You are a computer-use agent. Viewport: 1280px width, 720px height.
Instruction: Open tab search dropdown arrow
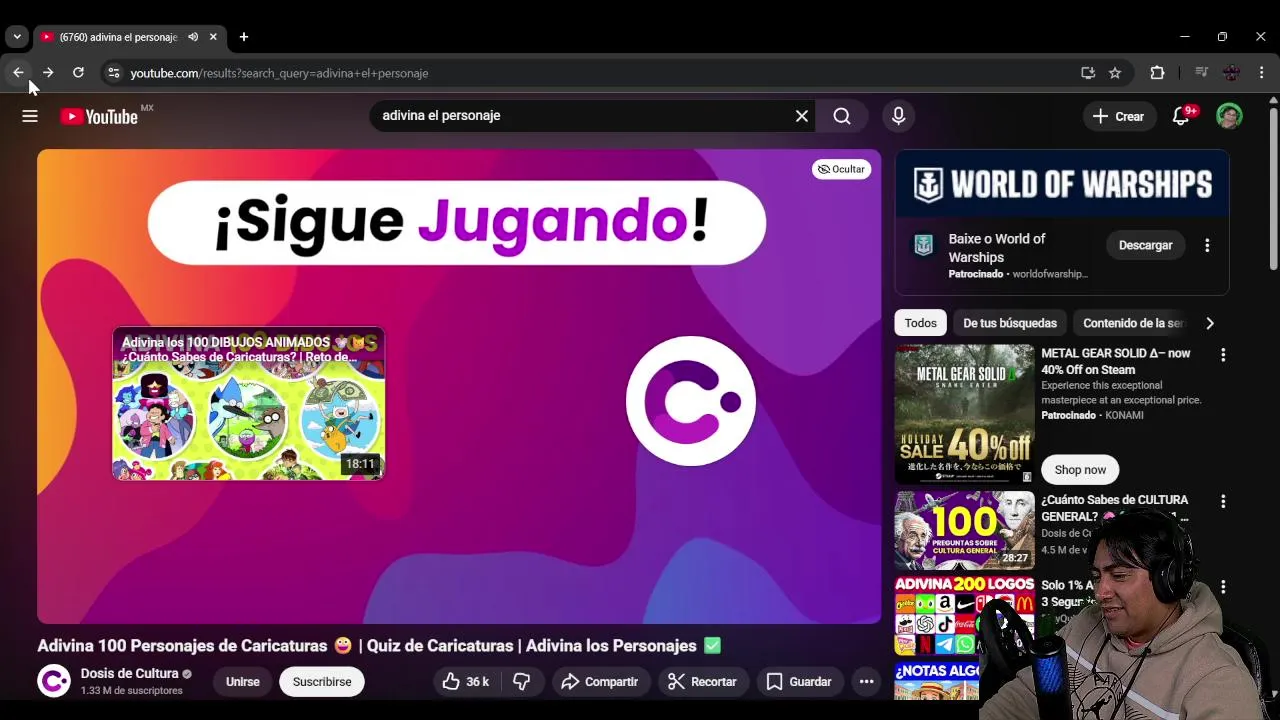tap(17, 37)
